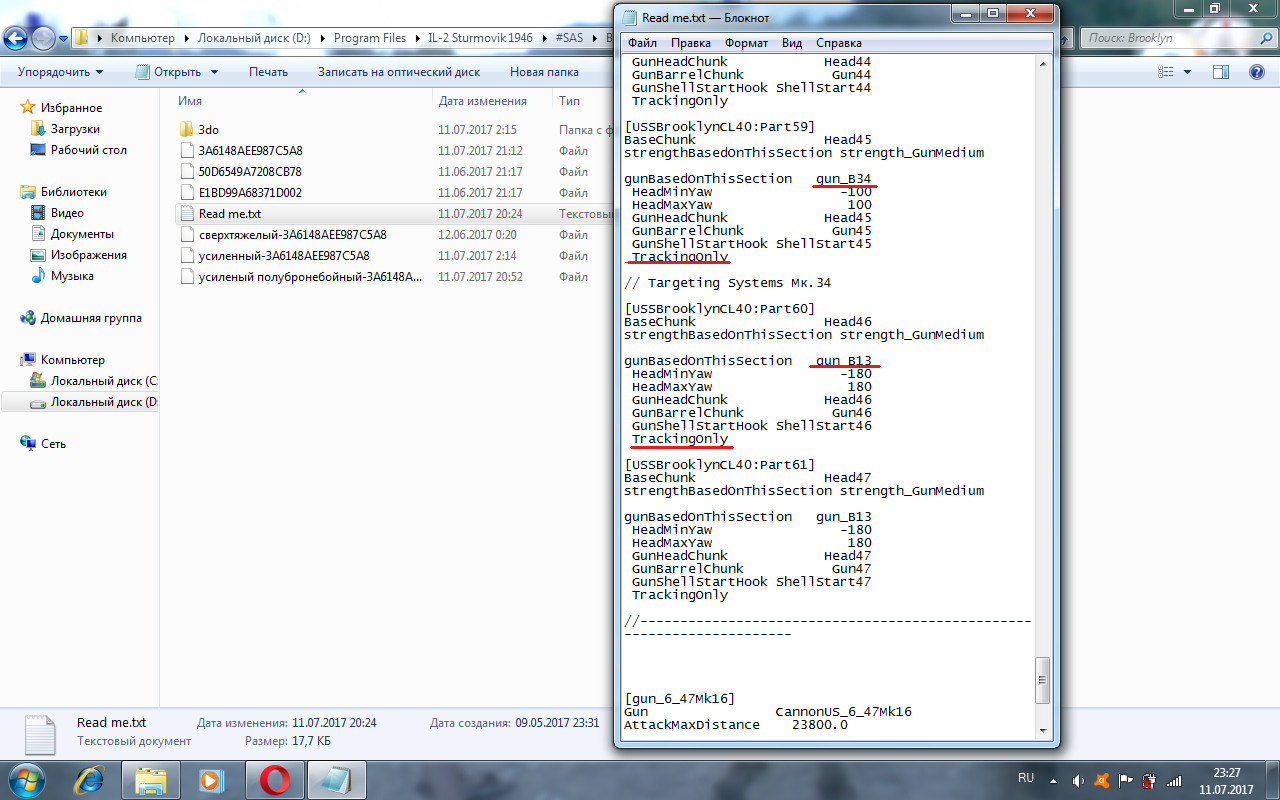Click Записать на оптический диск
The image size is (1280, 800).
coord(399,72)
